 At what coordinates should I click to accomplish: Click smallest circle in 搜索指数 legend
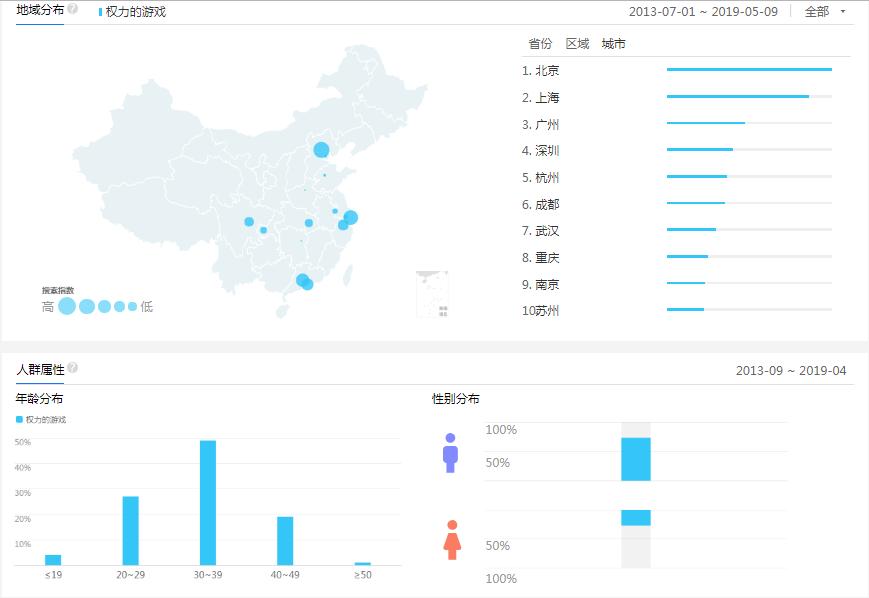132,306
